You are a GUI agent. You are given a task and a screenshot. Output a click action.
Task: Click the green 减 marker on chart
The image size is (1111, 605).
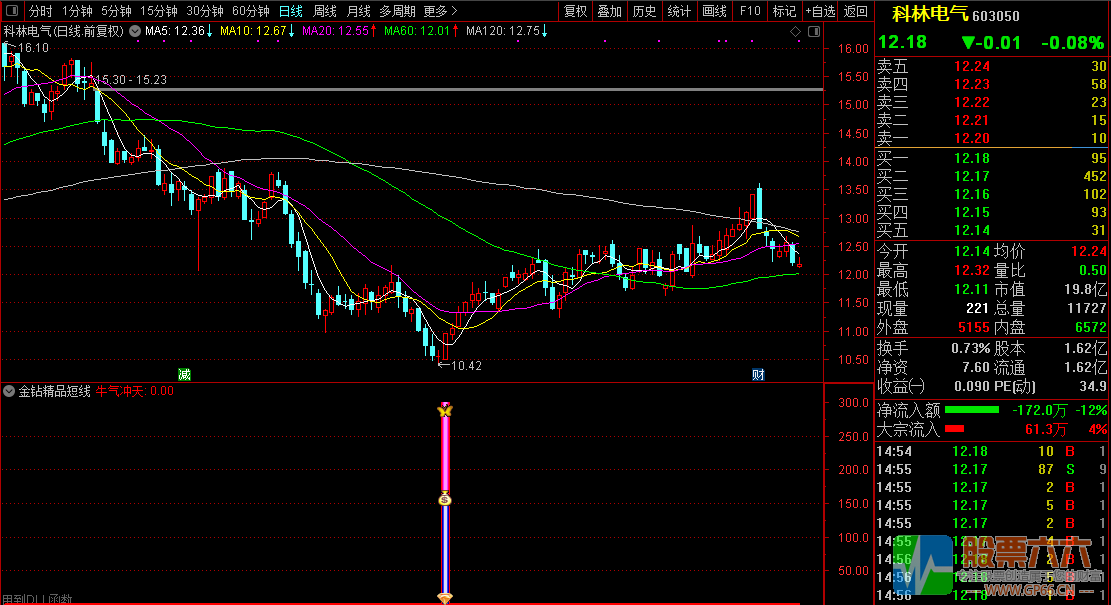pos(184,375)
